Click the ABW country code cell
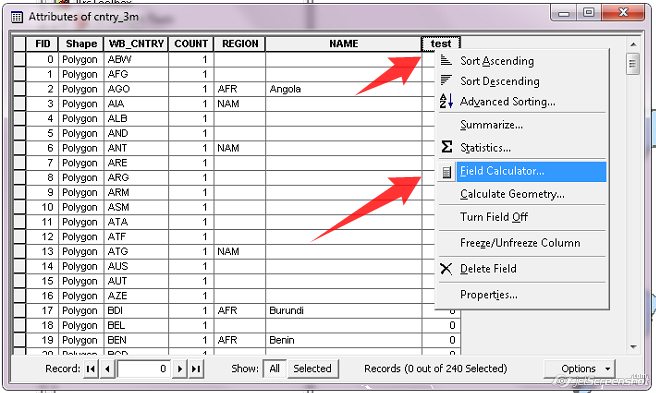656x393 pixels. [x=136, y=59]
